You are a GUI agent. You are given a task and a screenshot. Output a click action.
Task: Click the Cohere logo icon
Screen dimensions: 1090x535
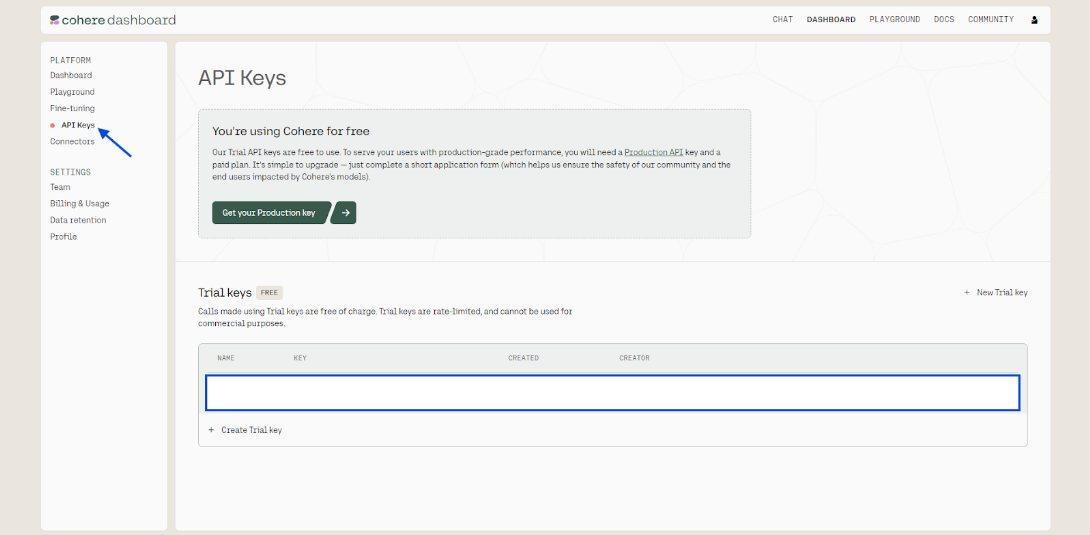coord(55,20)
